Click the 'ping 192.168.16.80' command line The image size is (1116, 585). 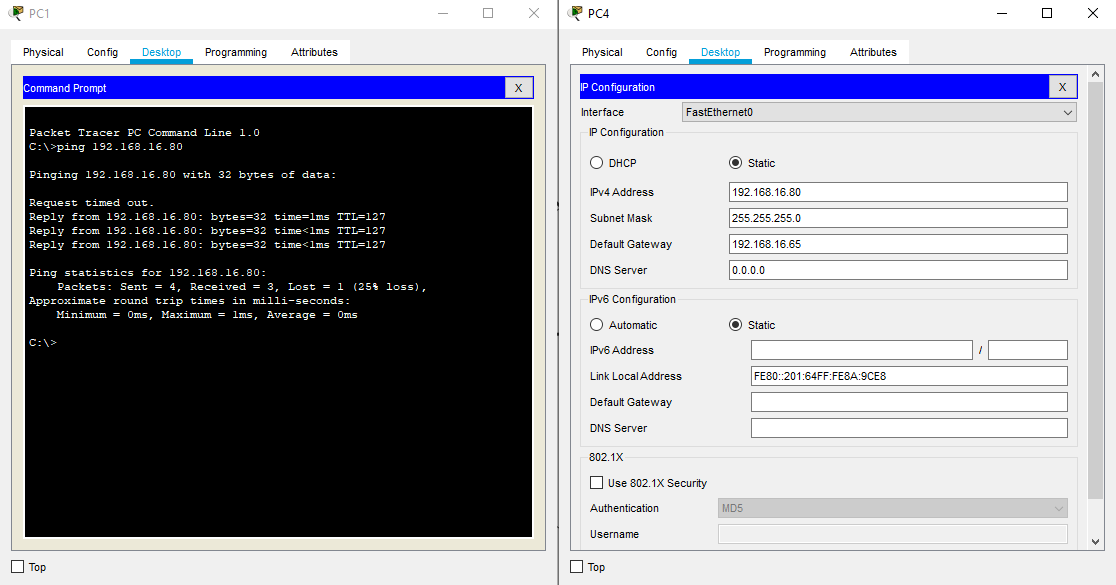(x=105, y=147)
